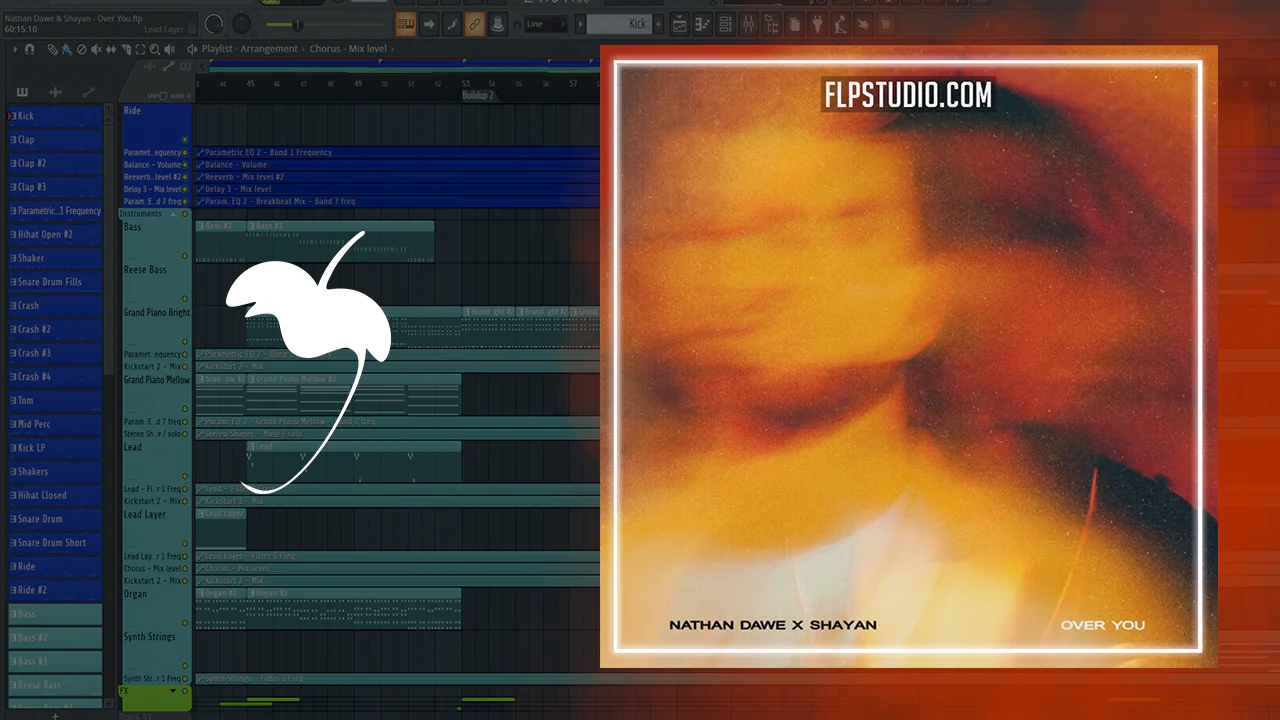The image size is (1280, 720).
Task: Select the Mute tool
Action: (x=96, y=49)
